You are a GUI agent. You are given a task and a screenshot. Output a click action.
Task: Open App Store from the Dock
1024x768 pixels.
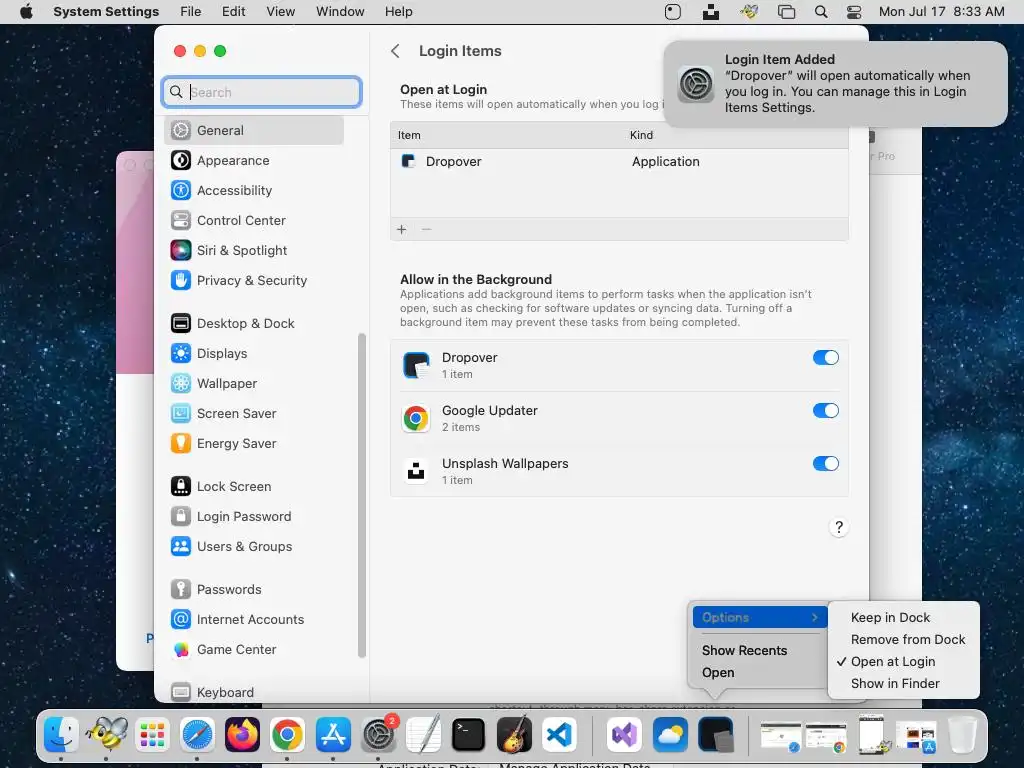(333, 735)
